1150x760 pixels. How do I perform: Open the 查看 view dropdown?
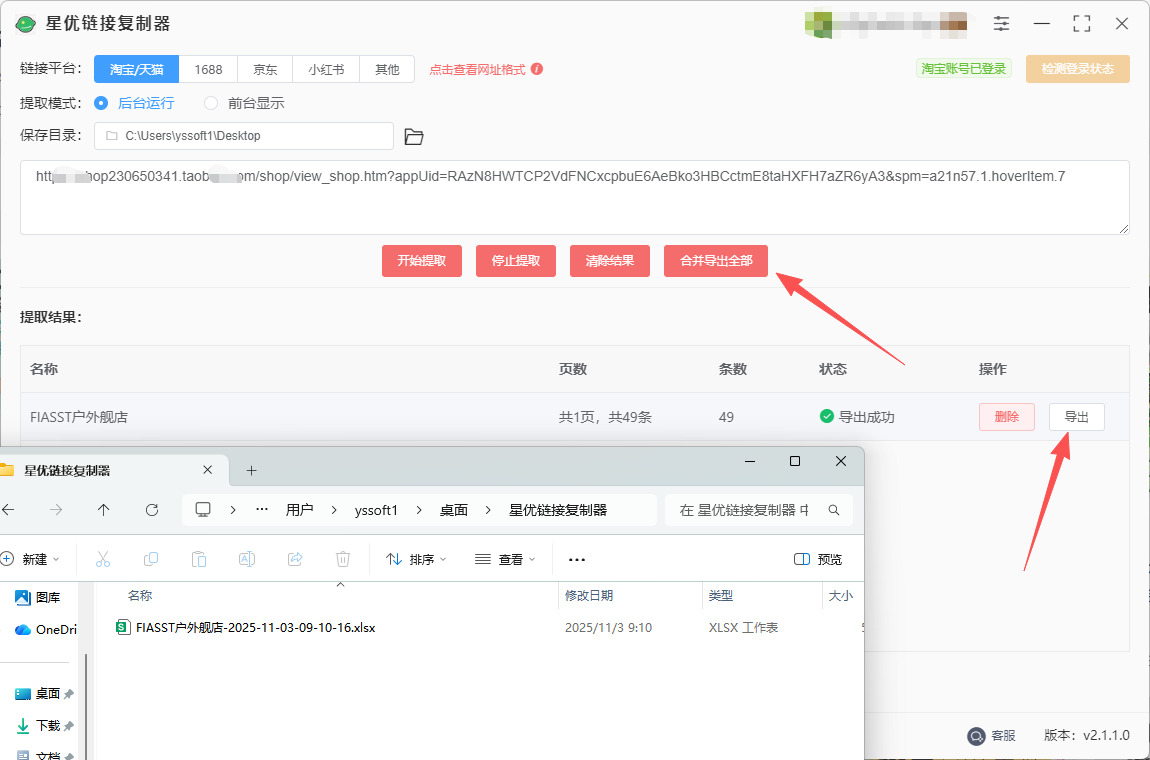point(505,560)
